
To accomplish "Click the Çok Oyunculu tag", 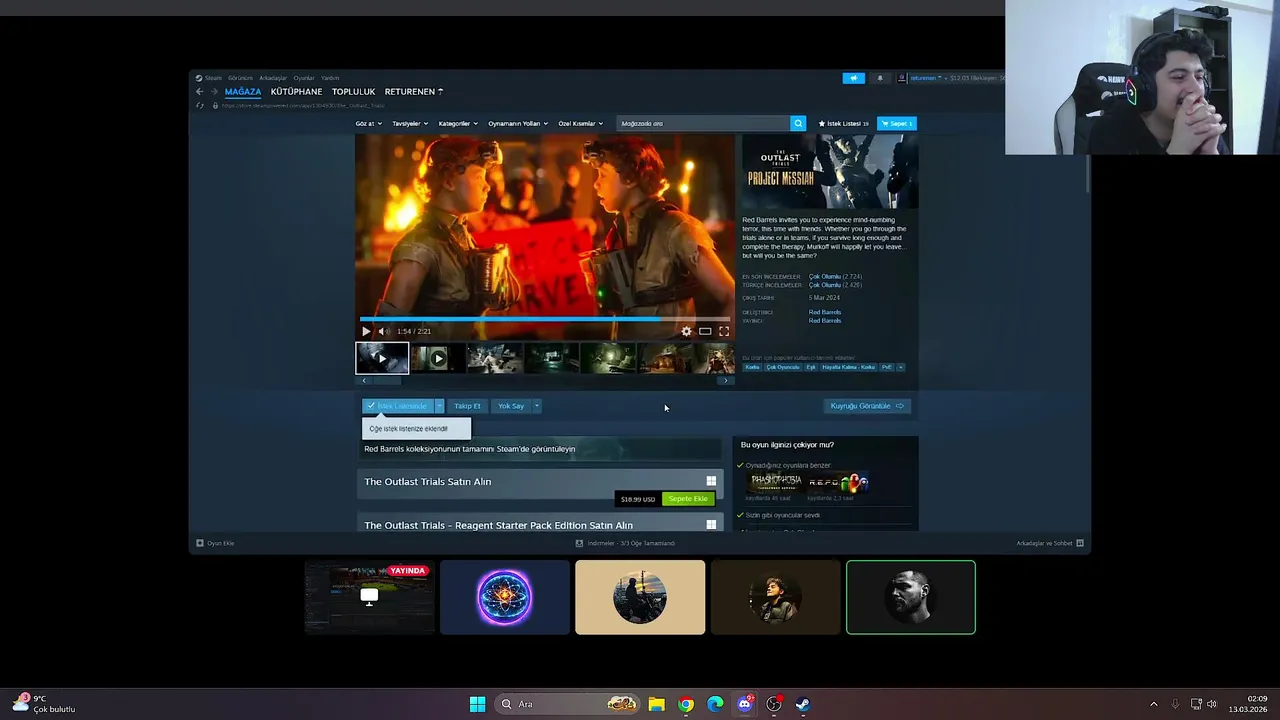I will 783,367.
